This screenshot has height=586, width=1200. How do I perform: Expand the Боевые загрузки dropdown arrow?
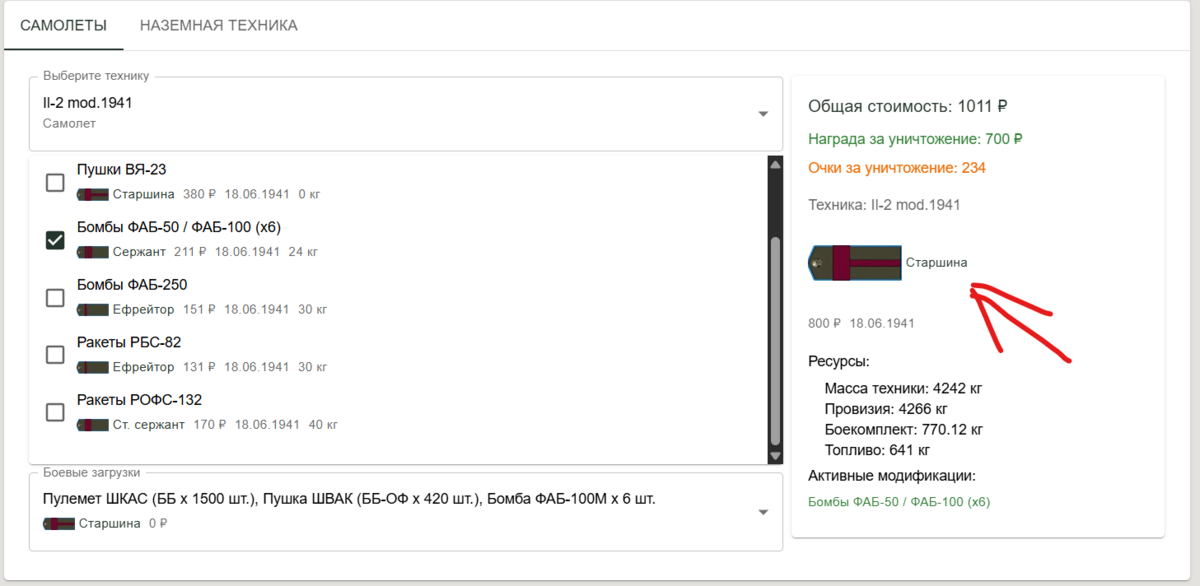tap(763, 512)
